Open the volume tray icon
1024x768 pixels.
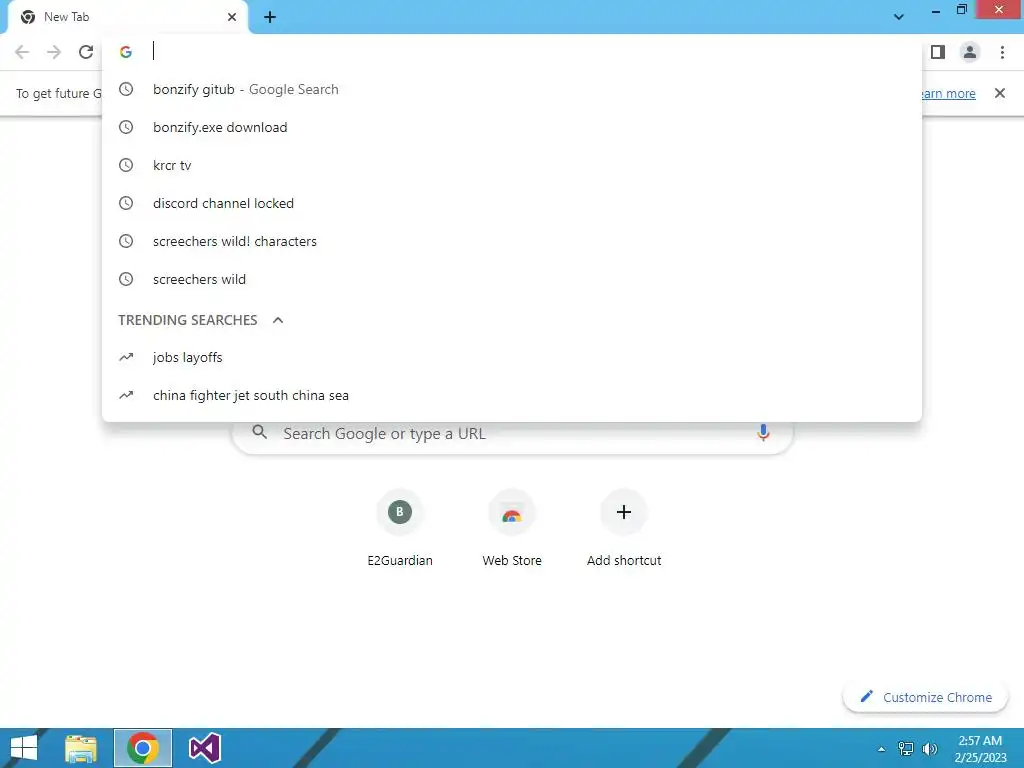[930, 749]
